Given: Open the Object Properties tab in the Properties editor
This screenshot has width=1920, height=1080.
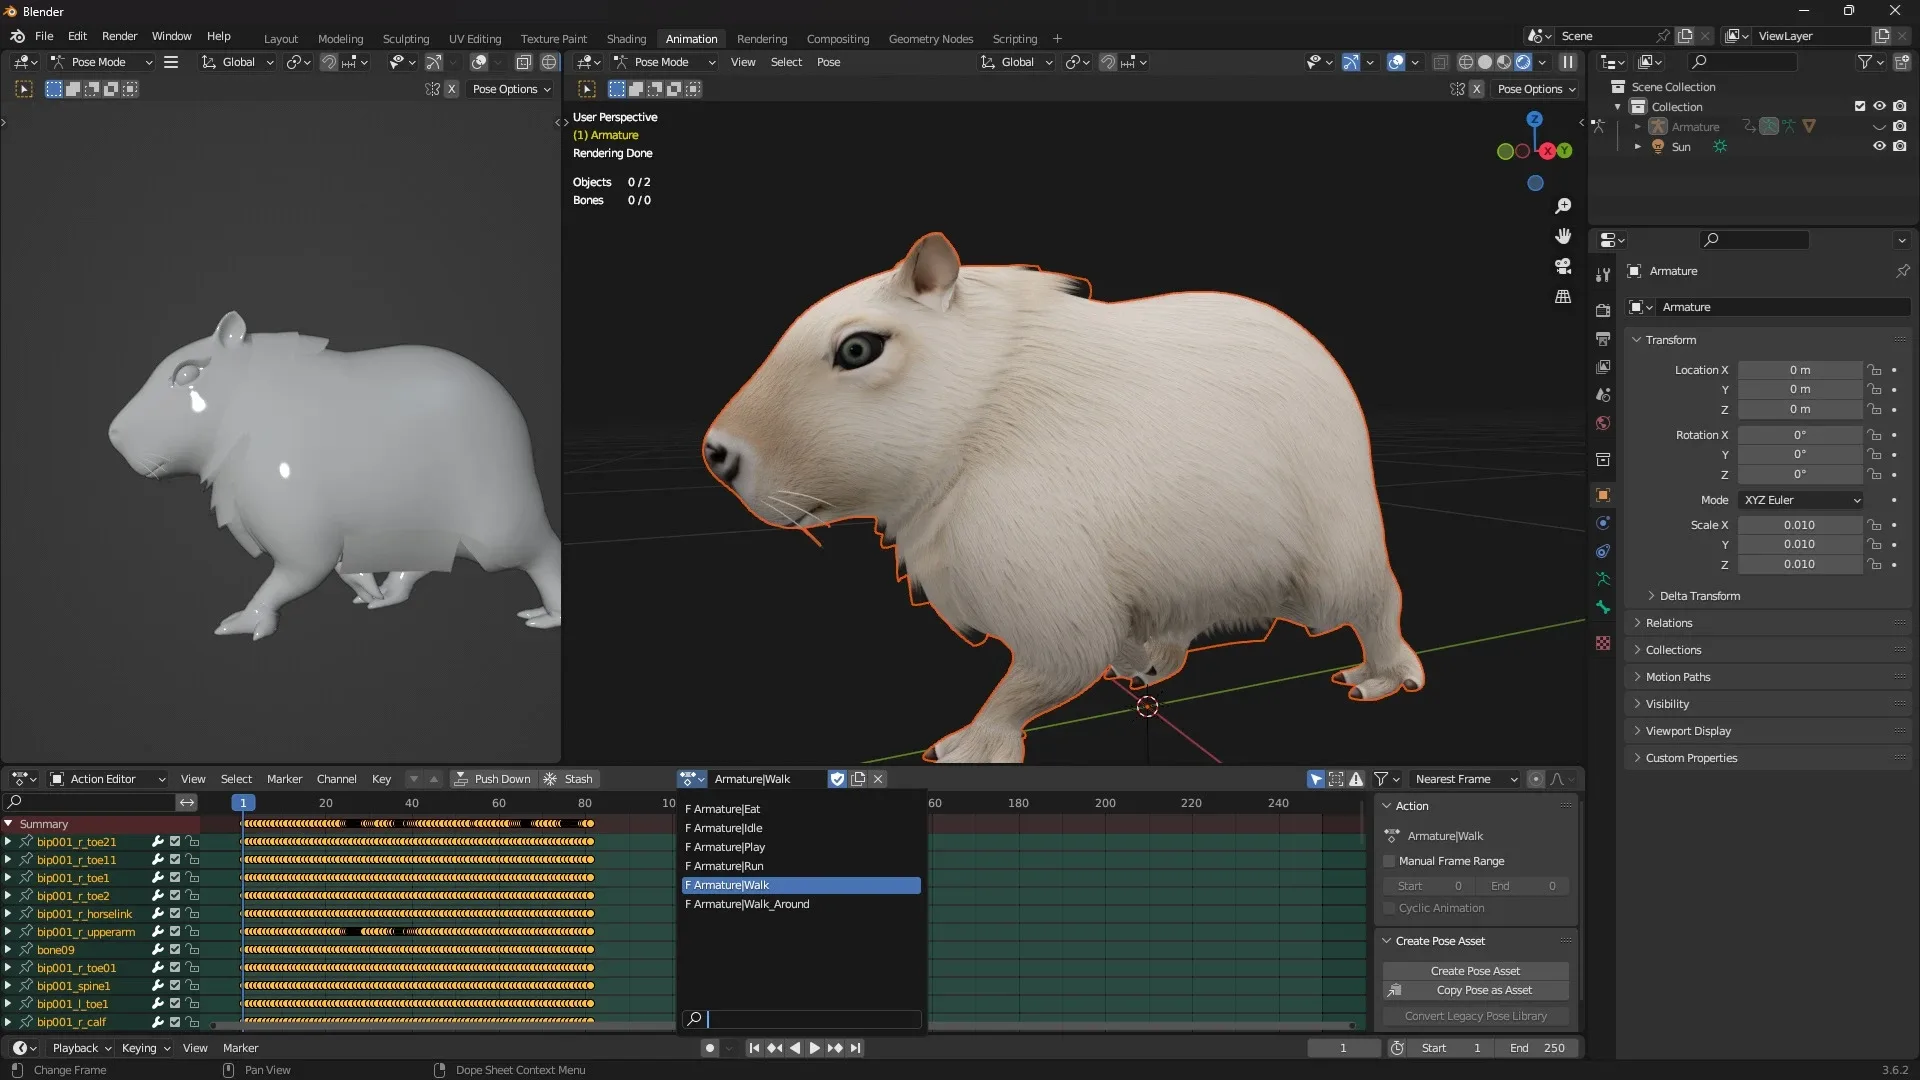Looking at the screenshot, I should pyautogui.click(x=1602, y=495).
